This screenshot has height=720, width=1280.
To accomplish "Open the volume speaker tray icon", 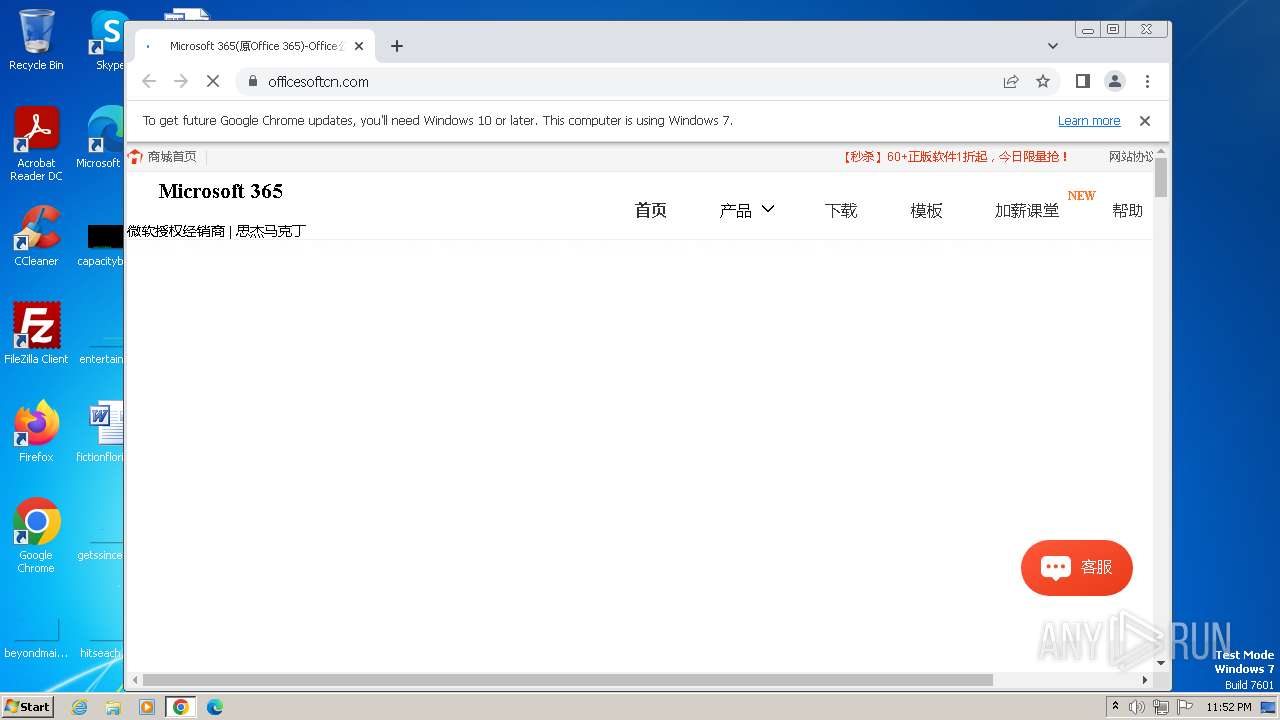I will (1137, 707).
